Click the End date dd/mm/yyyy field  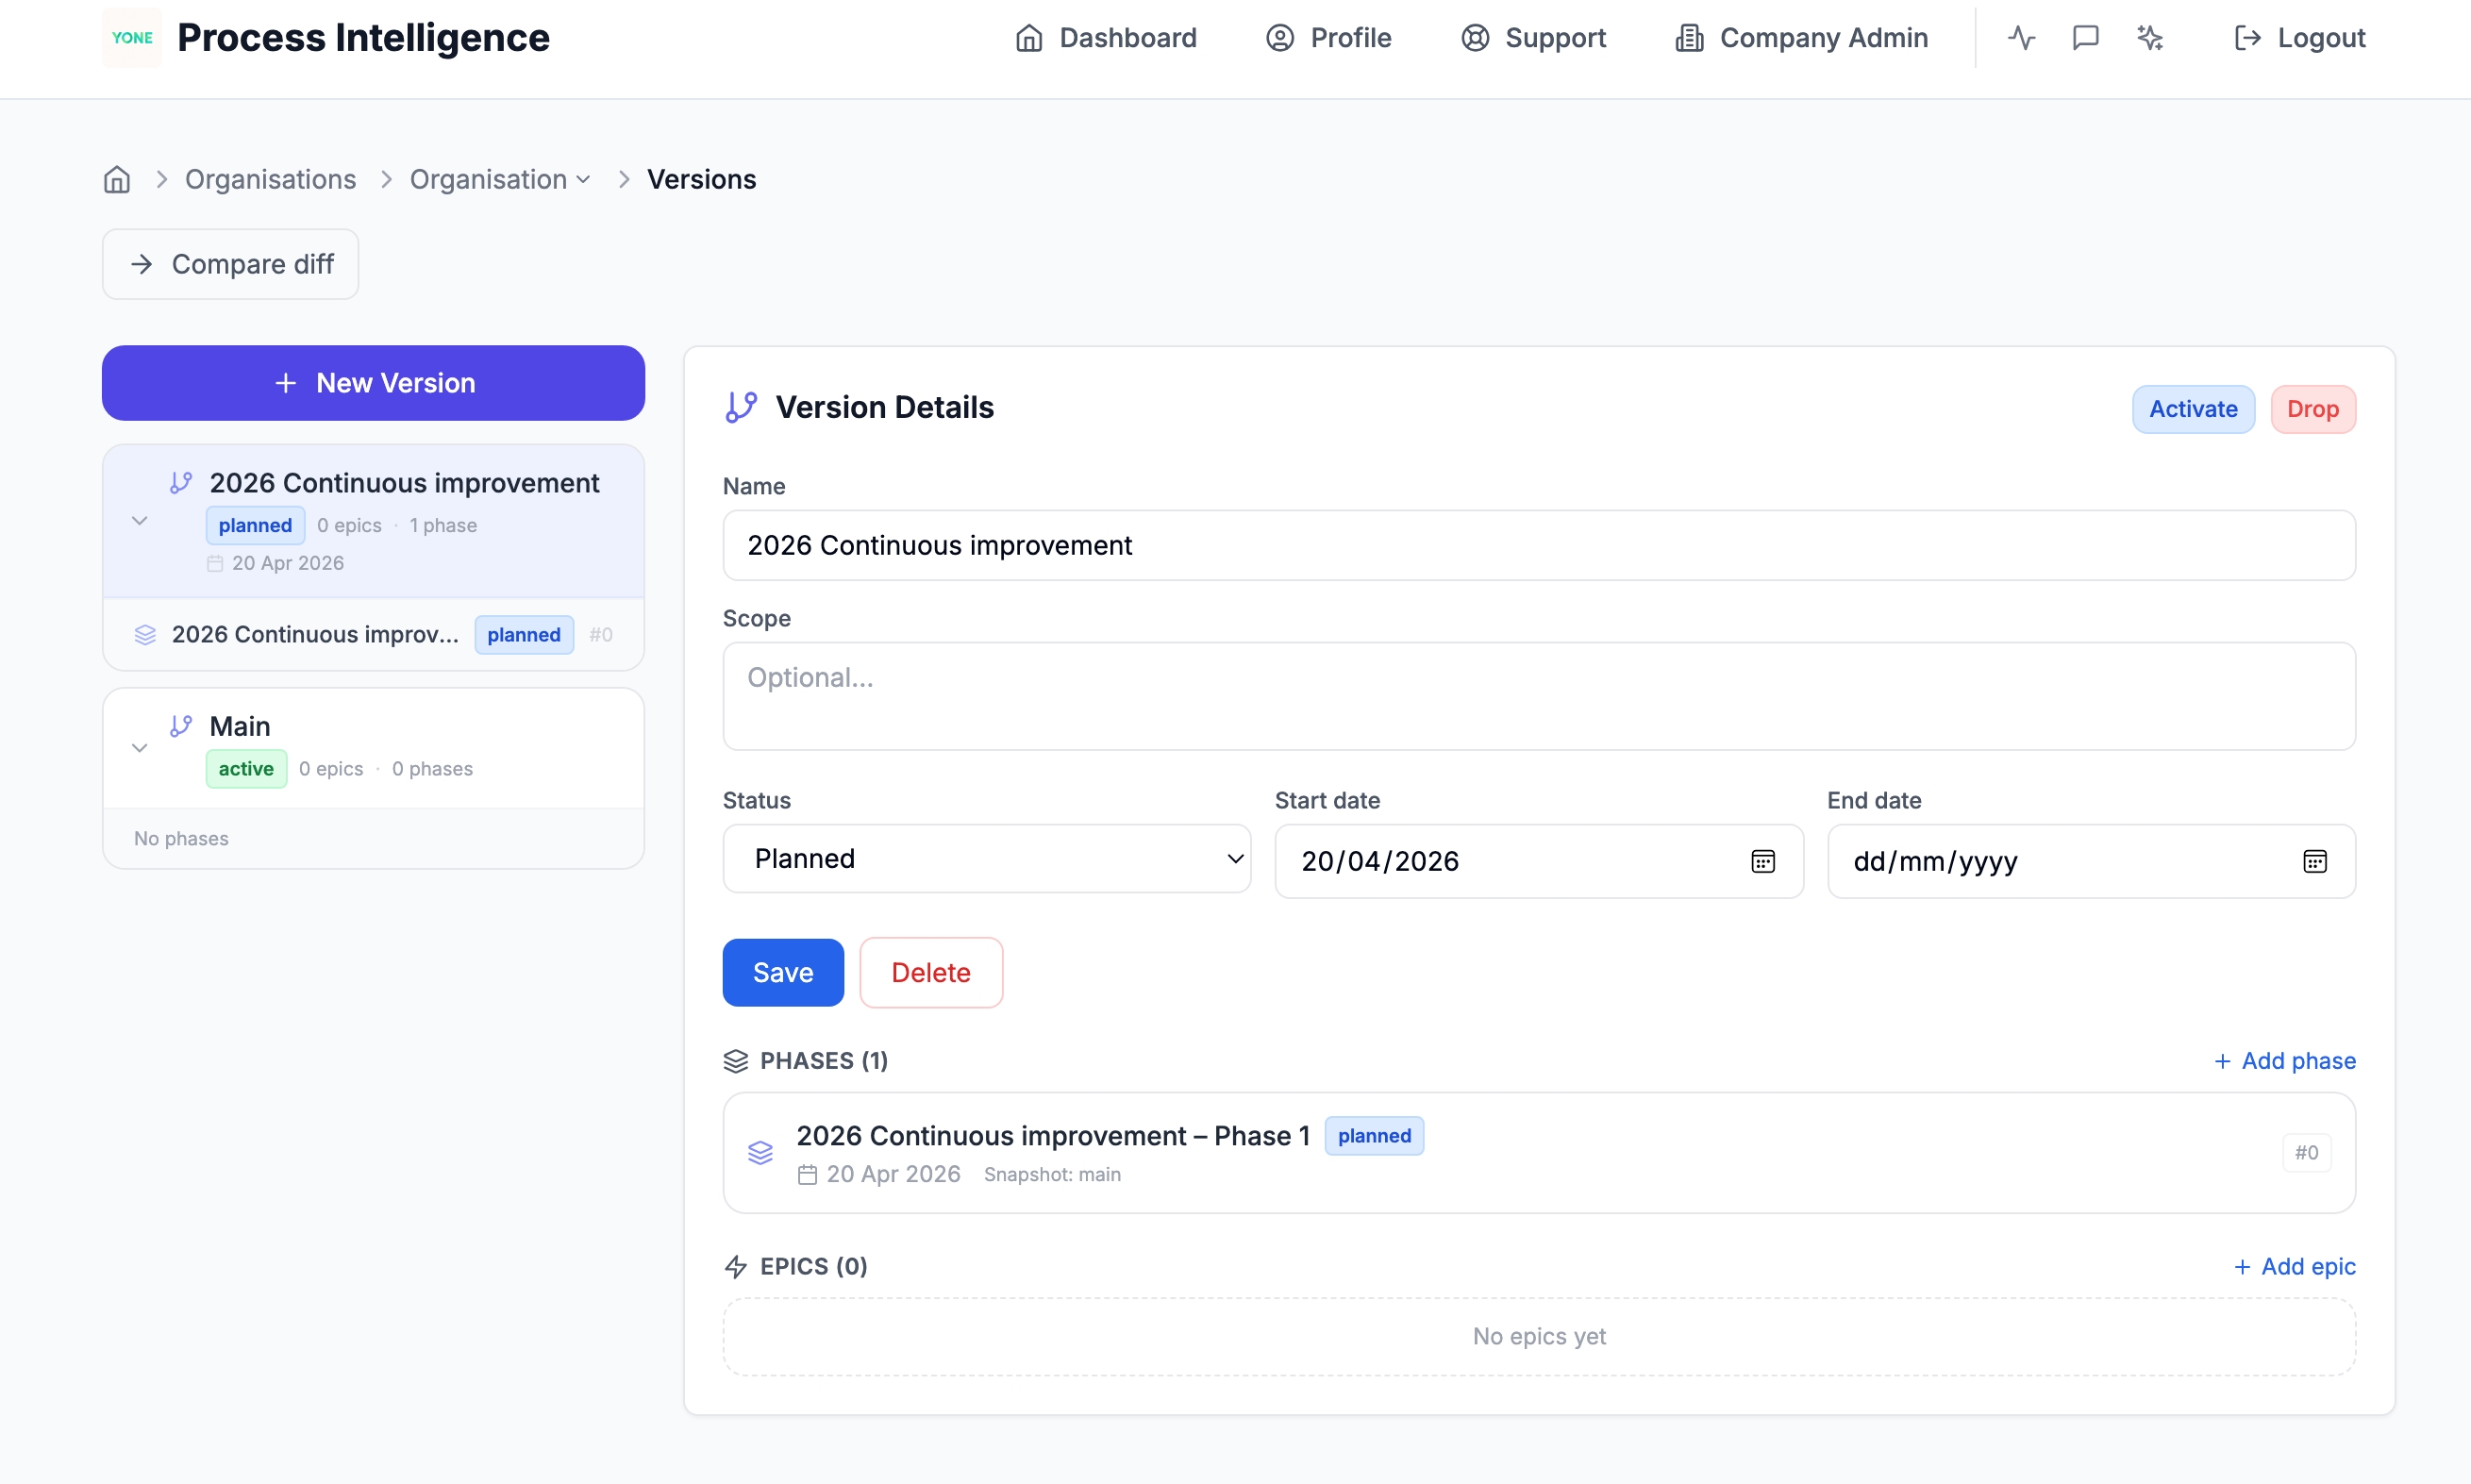[2091, 861]
